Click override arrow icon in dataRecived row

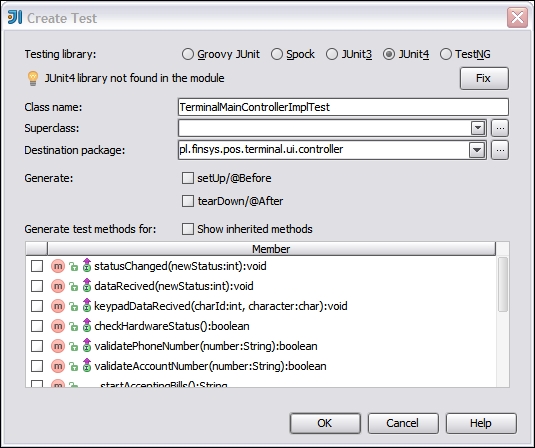[x=87, y=285]
